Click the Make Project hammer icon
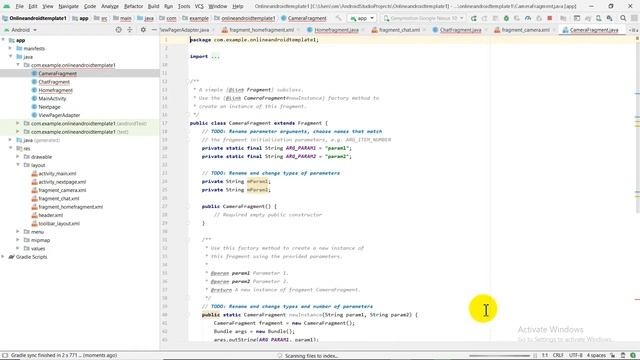Screen dimensions: 640x360 click(338, 18)
